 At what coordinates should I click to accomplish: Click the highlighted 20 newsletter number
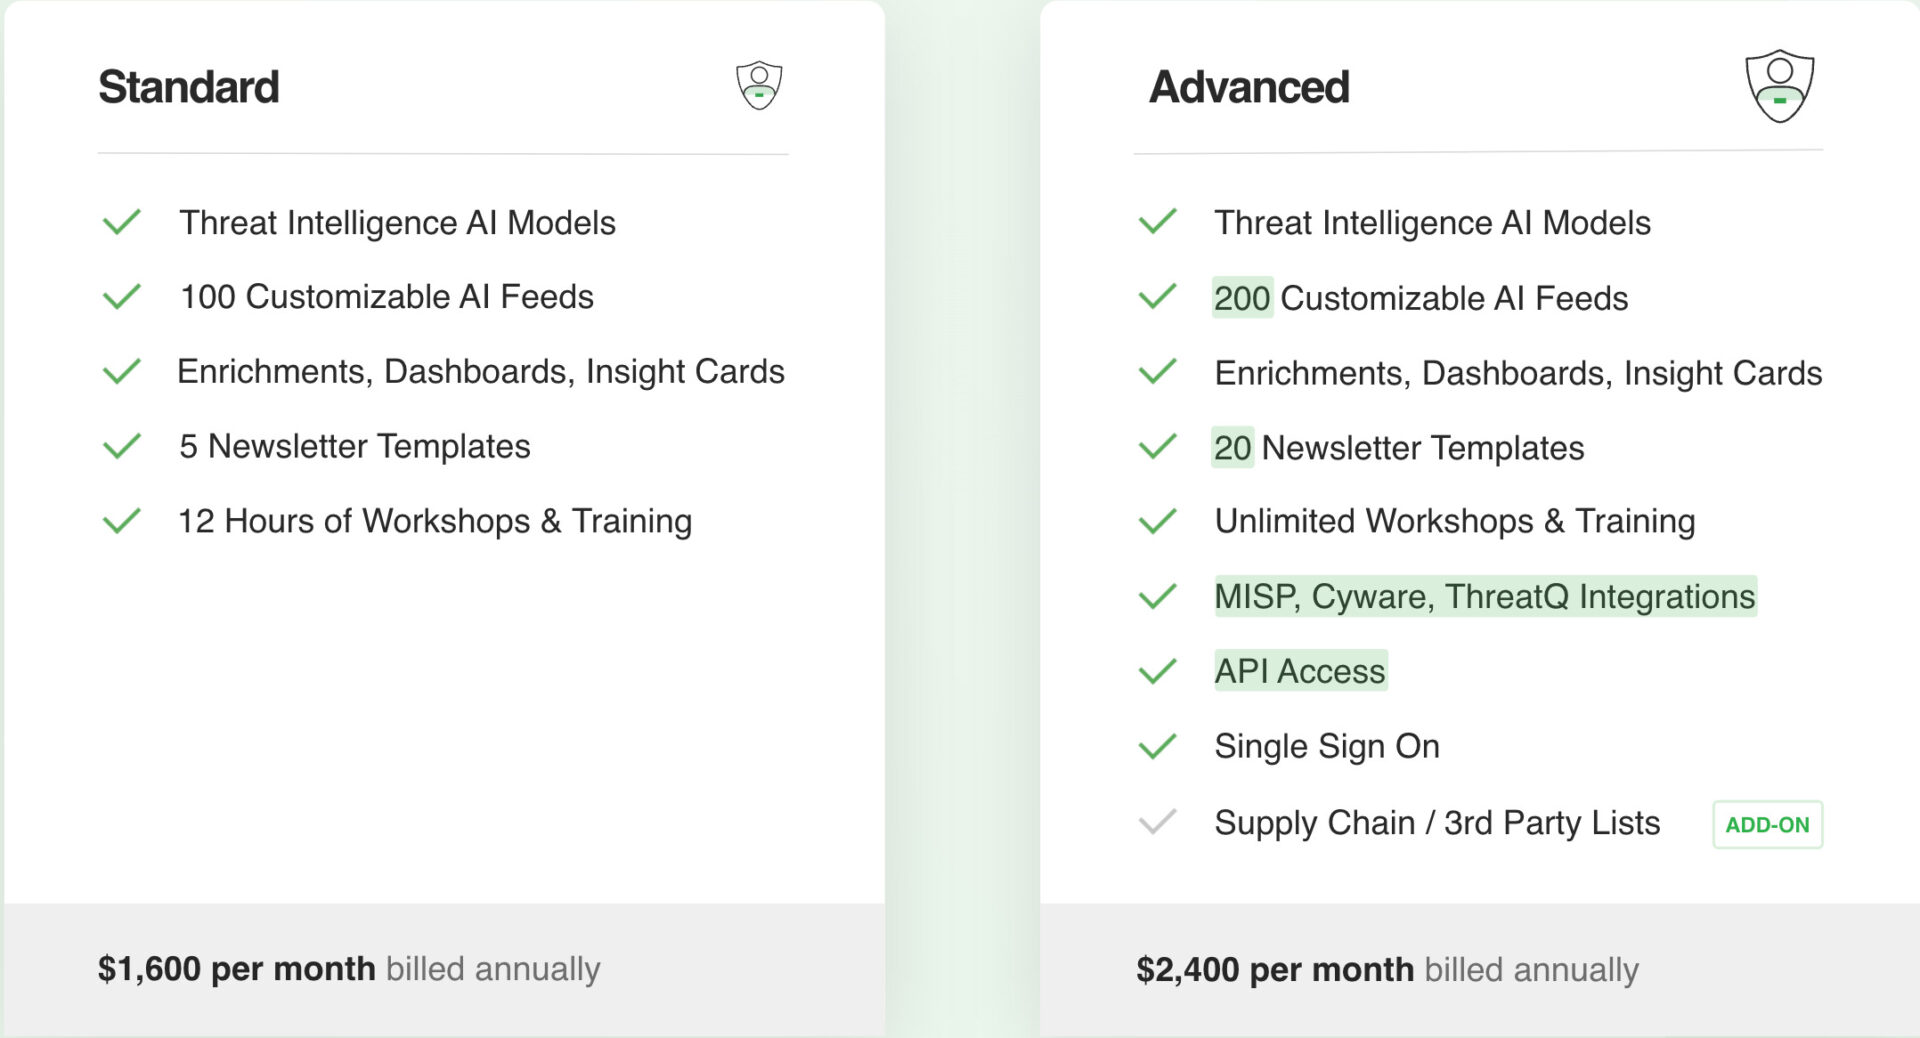[x=1232, y=447]
